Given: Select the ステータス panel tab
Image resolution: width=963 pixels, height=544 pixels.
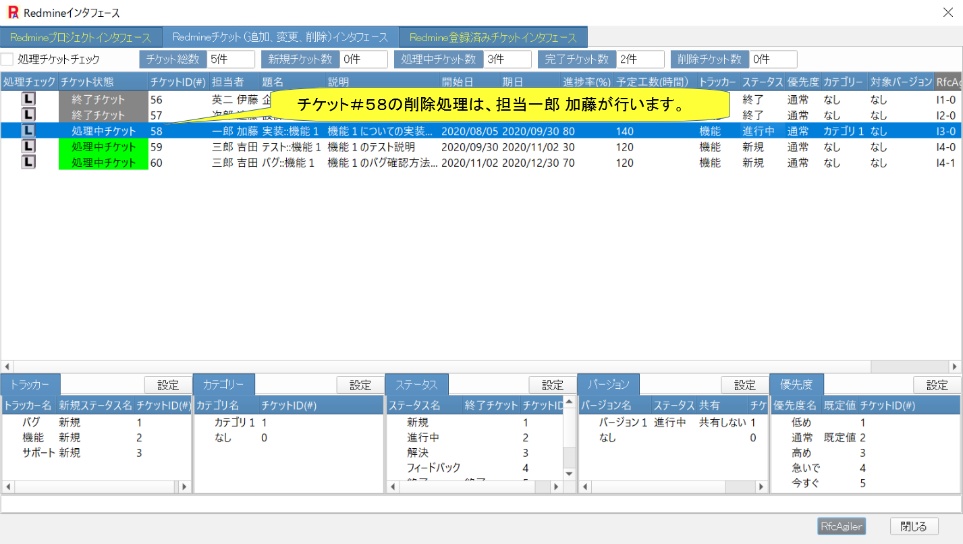Looking at the screenshot, I should tap(416, 385).
